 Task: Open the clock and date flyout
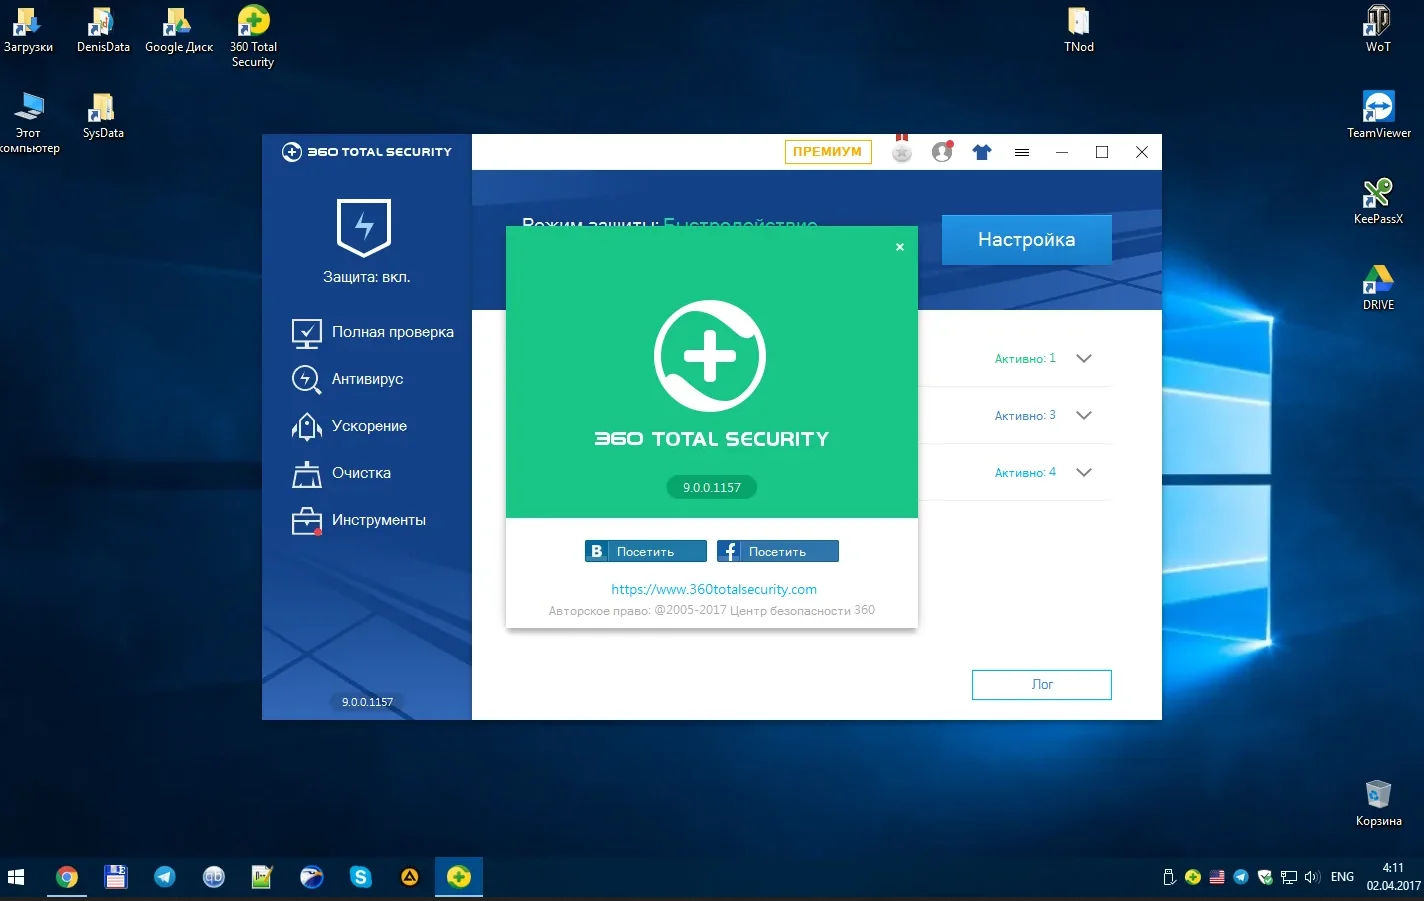[x=1393, y=877]
